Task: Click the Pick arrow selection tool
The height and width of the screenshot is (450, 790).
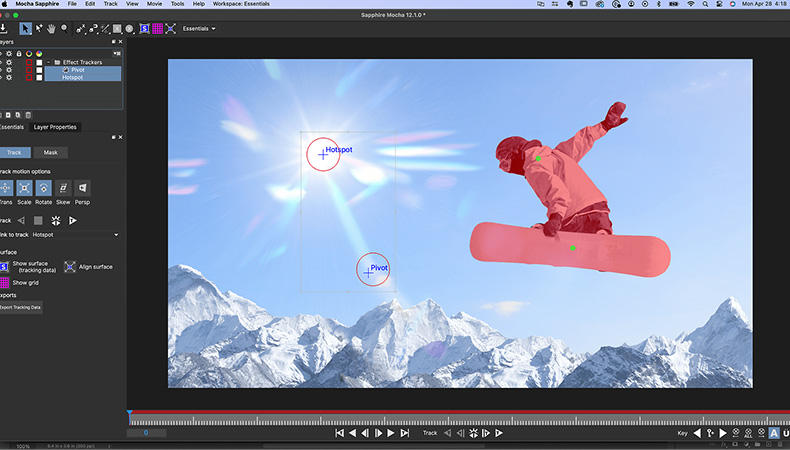Action: (26, 28)
